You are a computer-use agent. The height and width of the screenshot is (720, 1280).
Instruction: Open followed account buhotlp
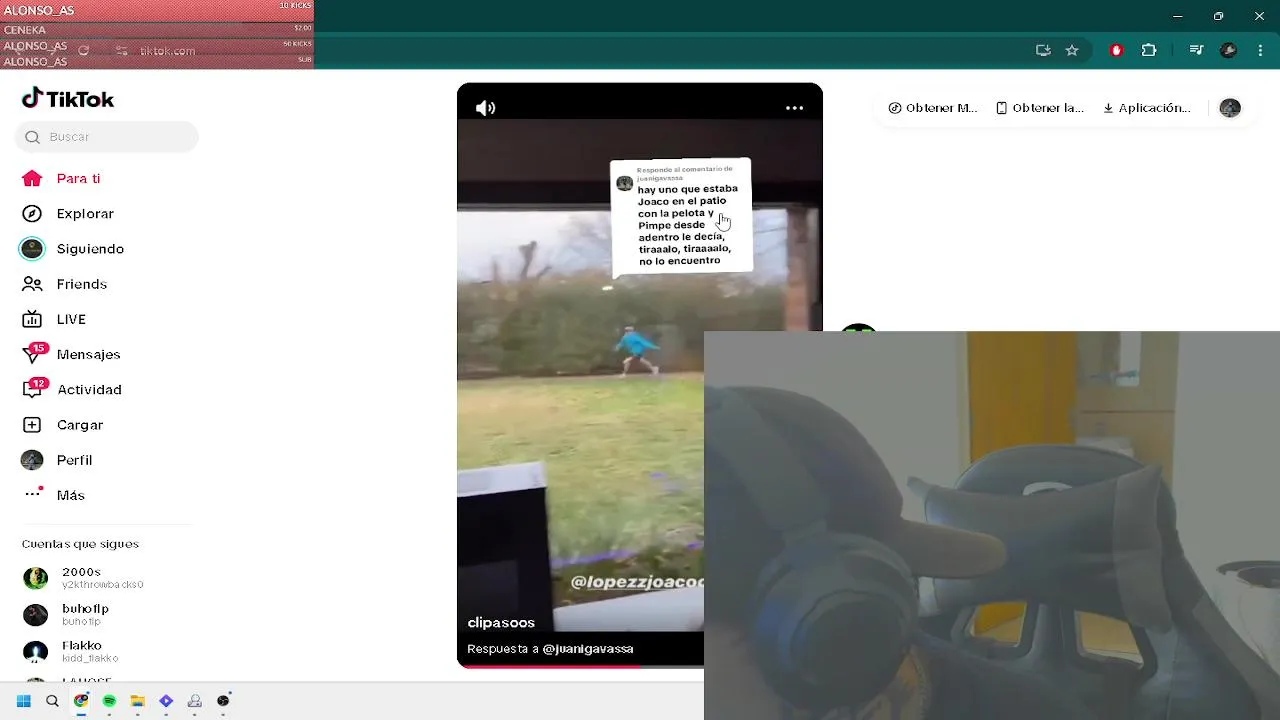66,614
